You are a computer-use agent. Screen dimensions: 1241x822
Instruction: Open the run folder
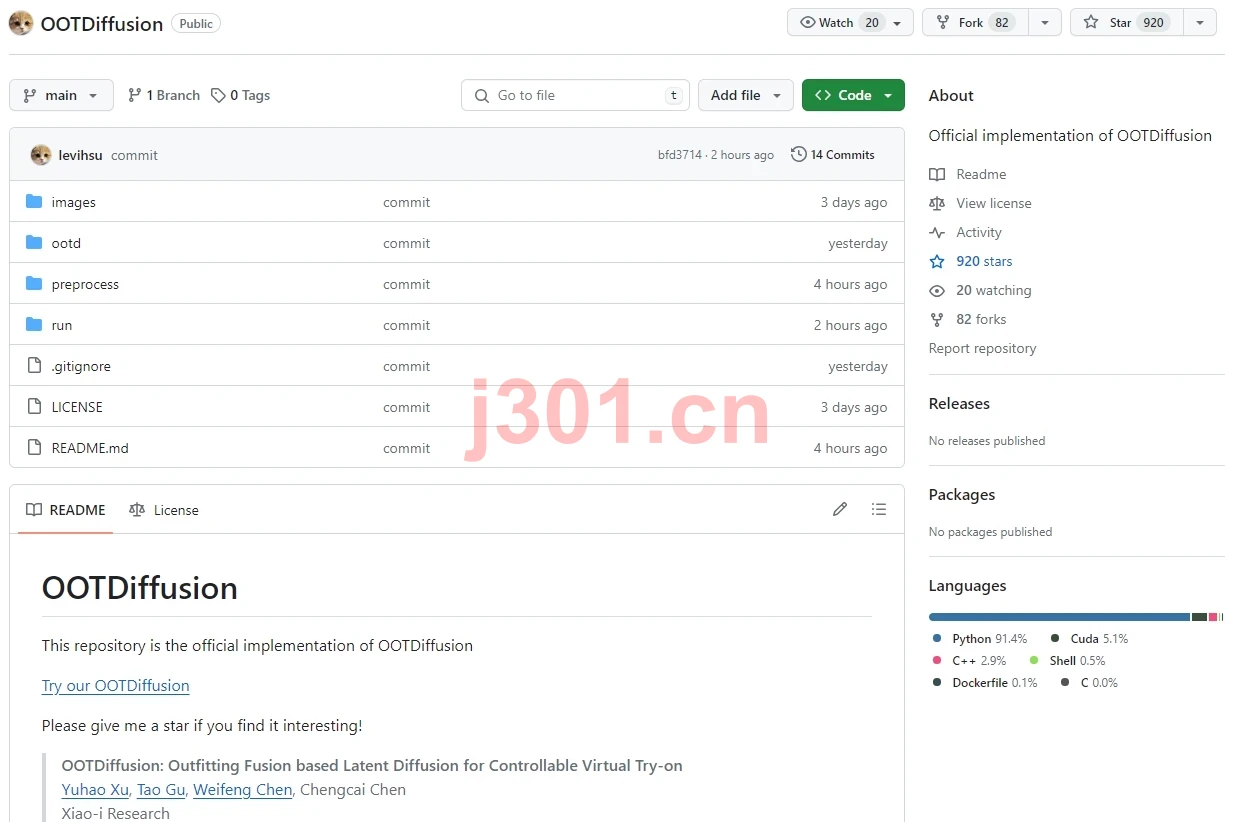(x=62, y=325)
